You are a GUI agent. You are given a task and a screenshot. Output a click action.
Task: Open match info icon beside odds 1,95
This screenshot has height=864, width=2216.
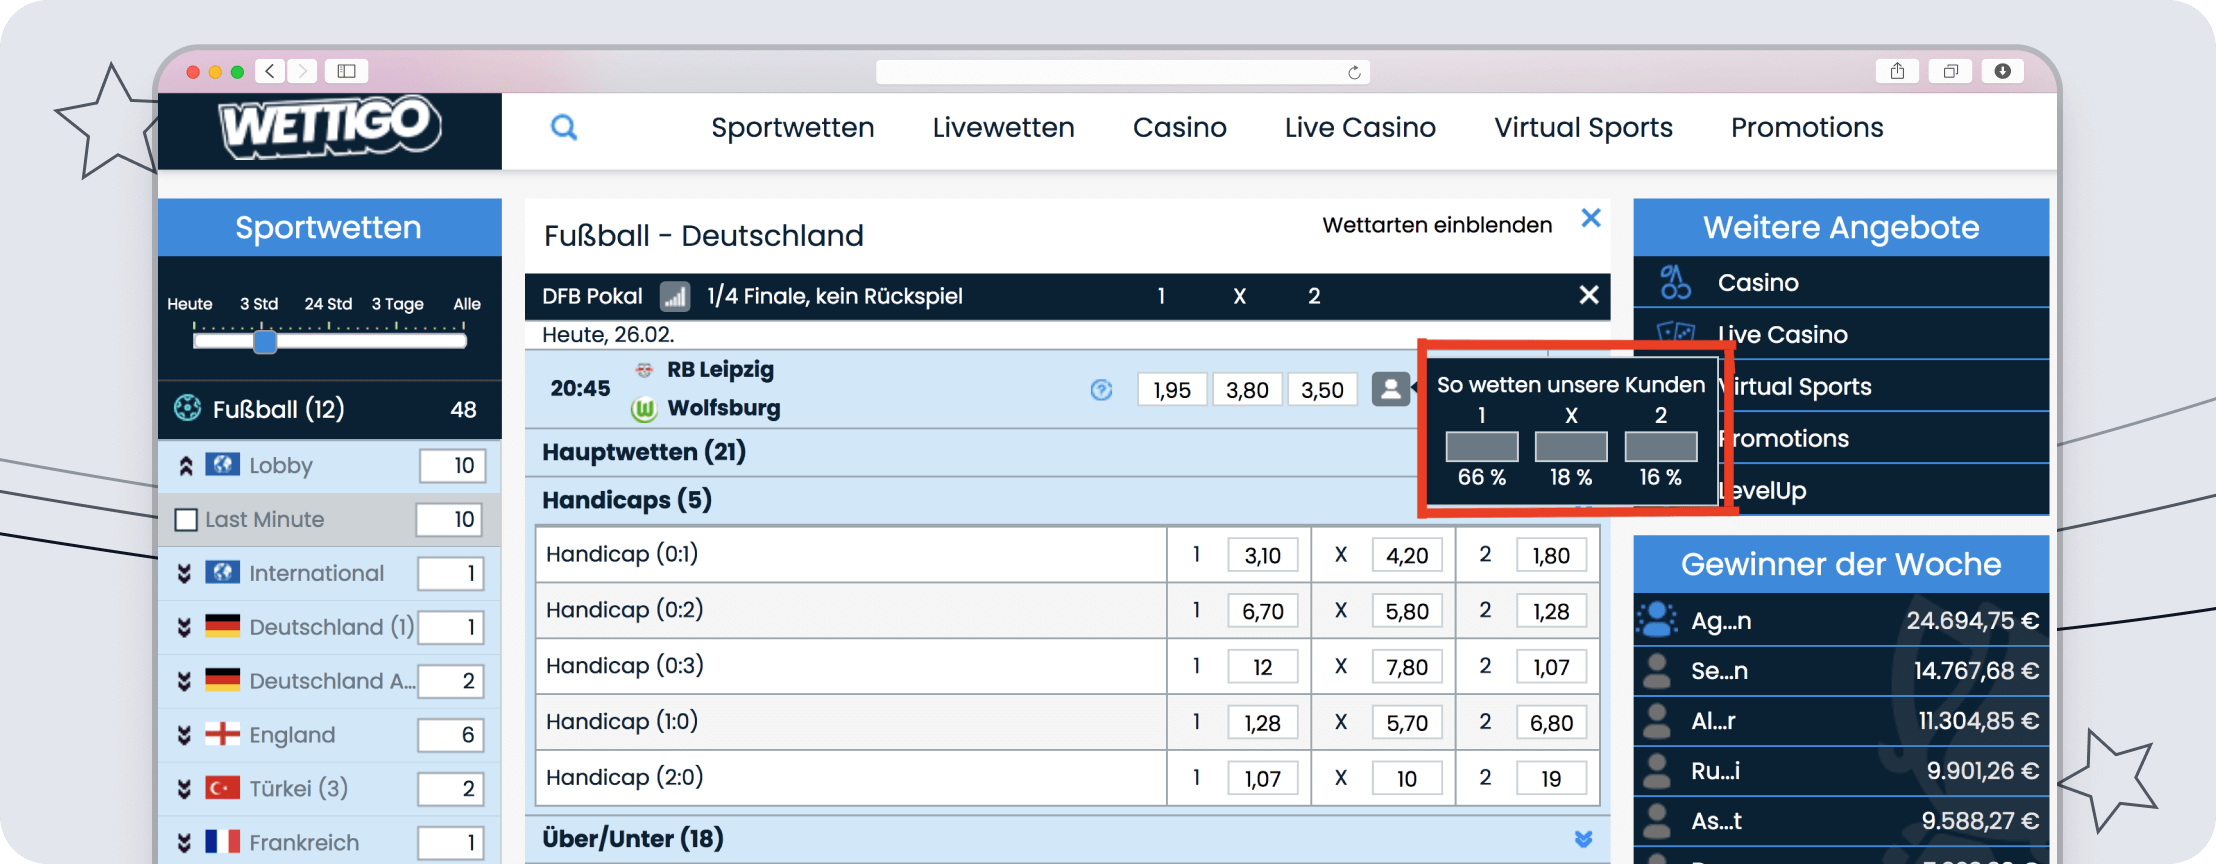[x=1101, y=390]
